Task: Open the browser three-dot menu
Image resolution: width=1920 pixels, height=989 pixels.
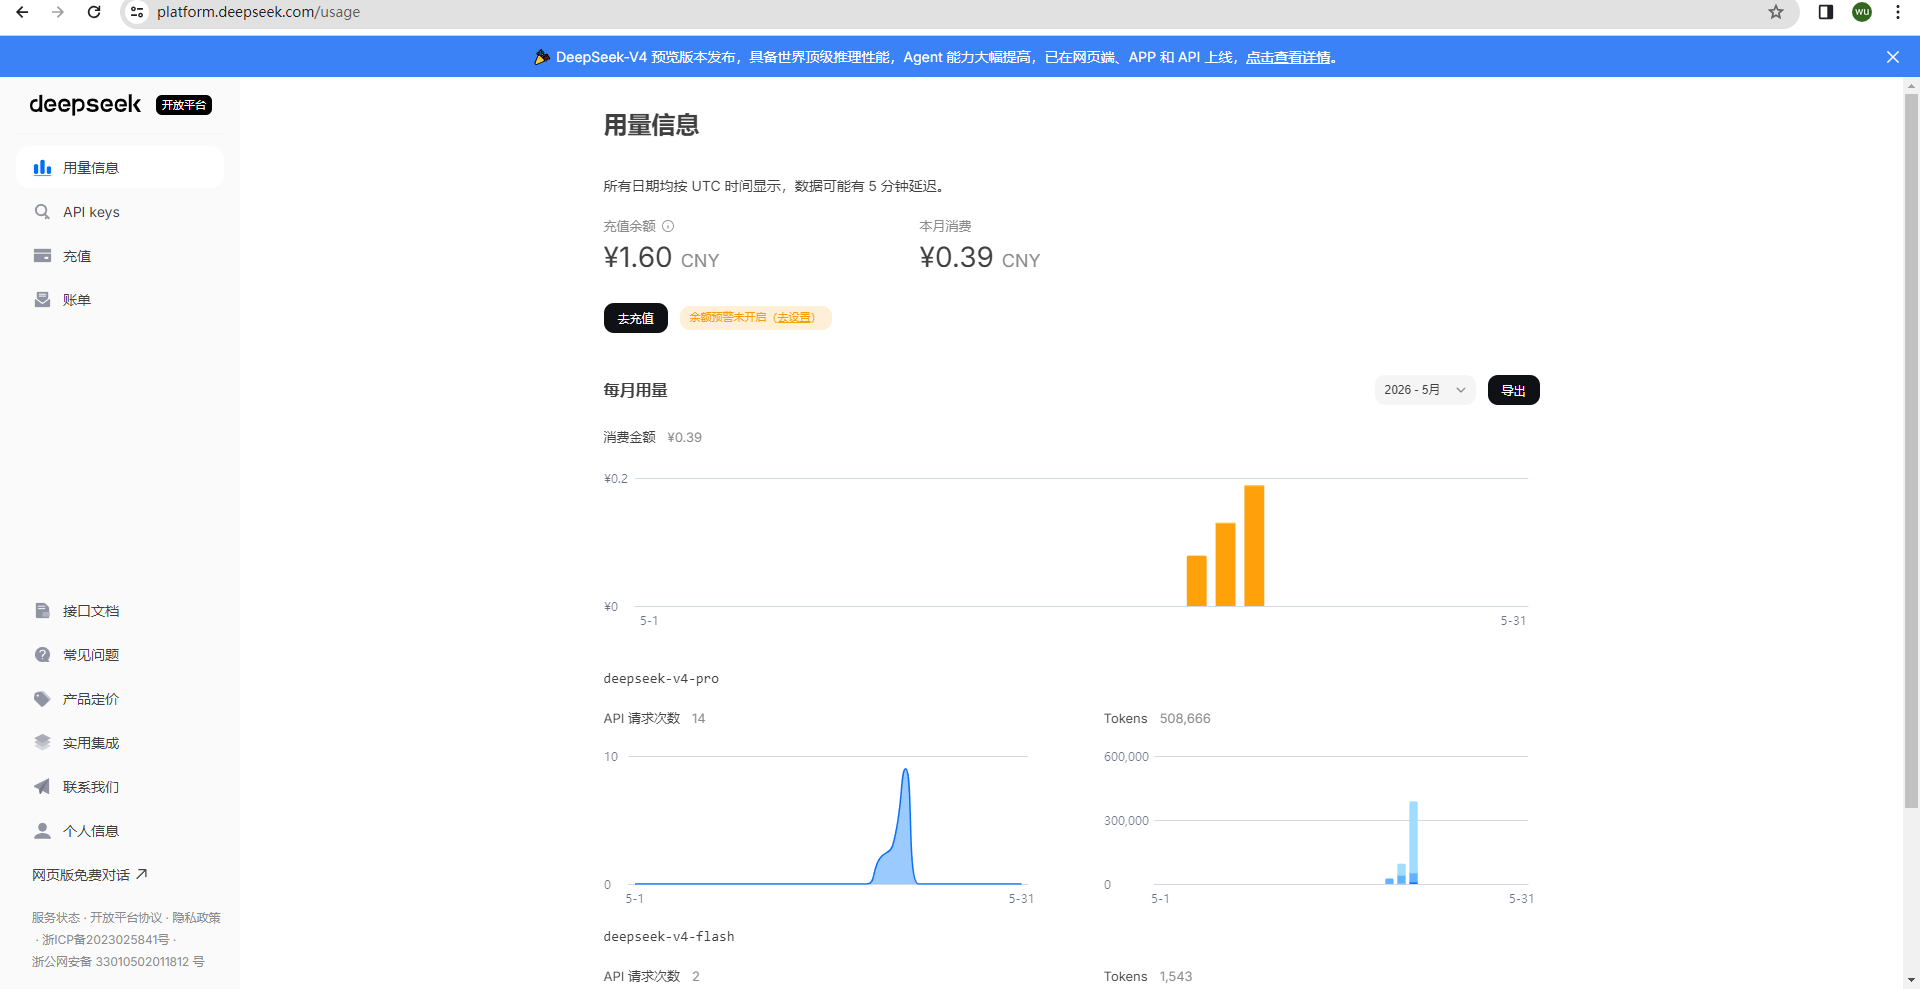Action: coord(1898,12)
